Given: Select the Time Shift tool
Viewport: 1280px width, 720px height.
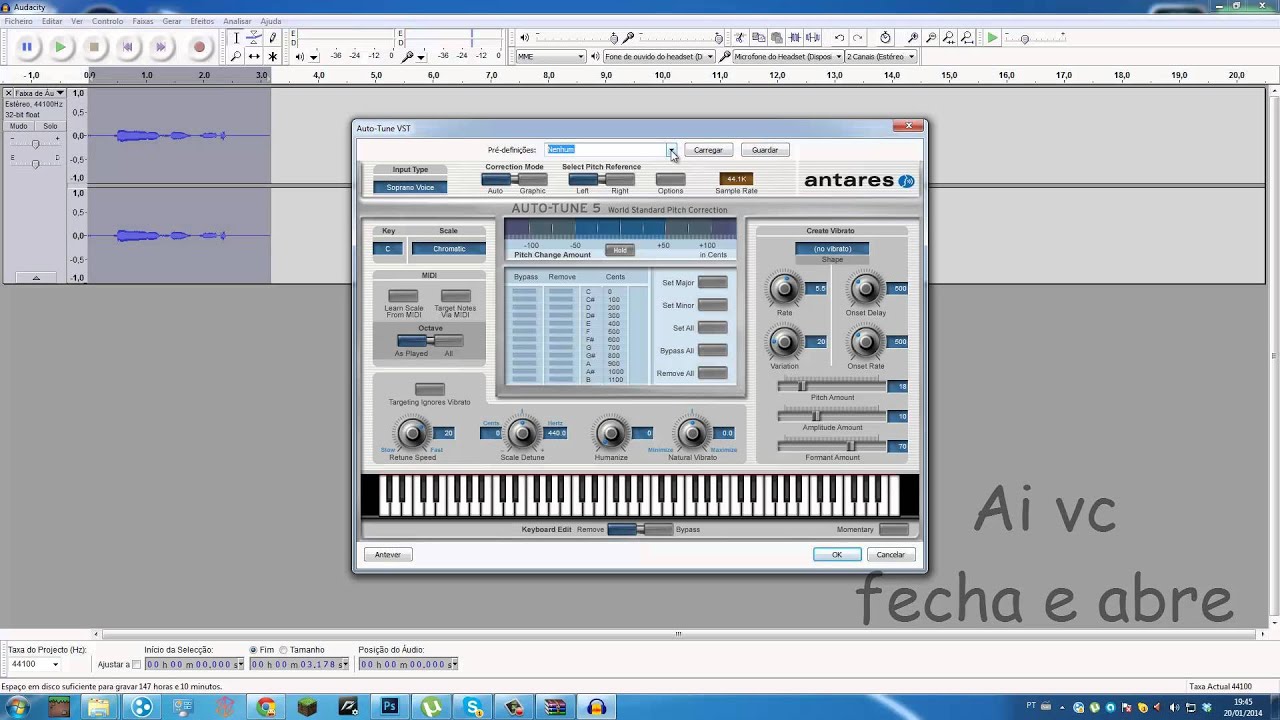Looking at the screenshot, I should point(254,56).
